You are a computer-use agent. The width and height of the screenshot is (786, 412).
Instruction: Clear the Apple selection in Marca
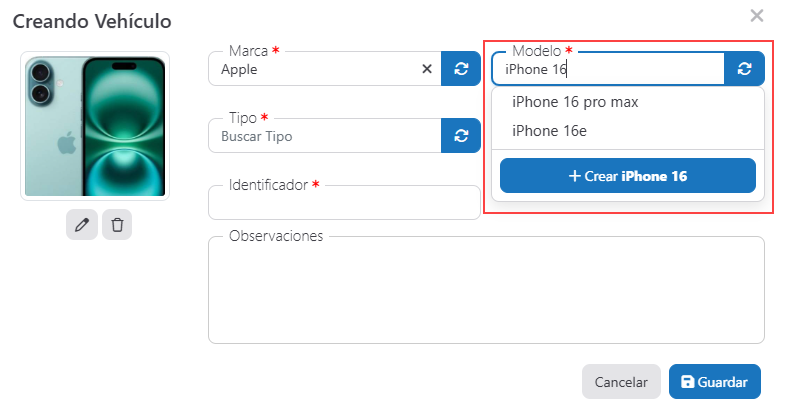(427, 69)
